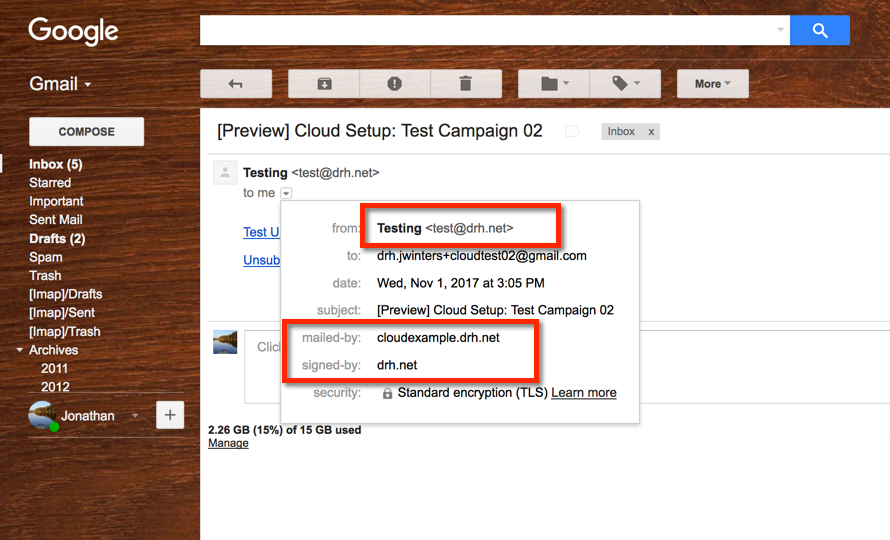Open the 2012 archive label
This screenshot has width=890, height=540.
pos(55,387)
